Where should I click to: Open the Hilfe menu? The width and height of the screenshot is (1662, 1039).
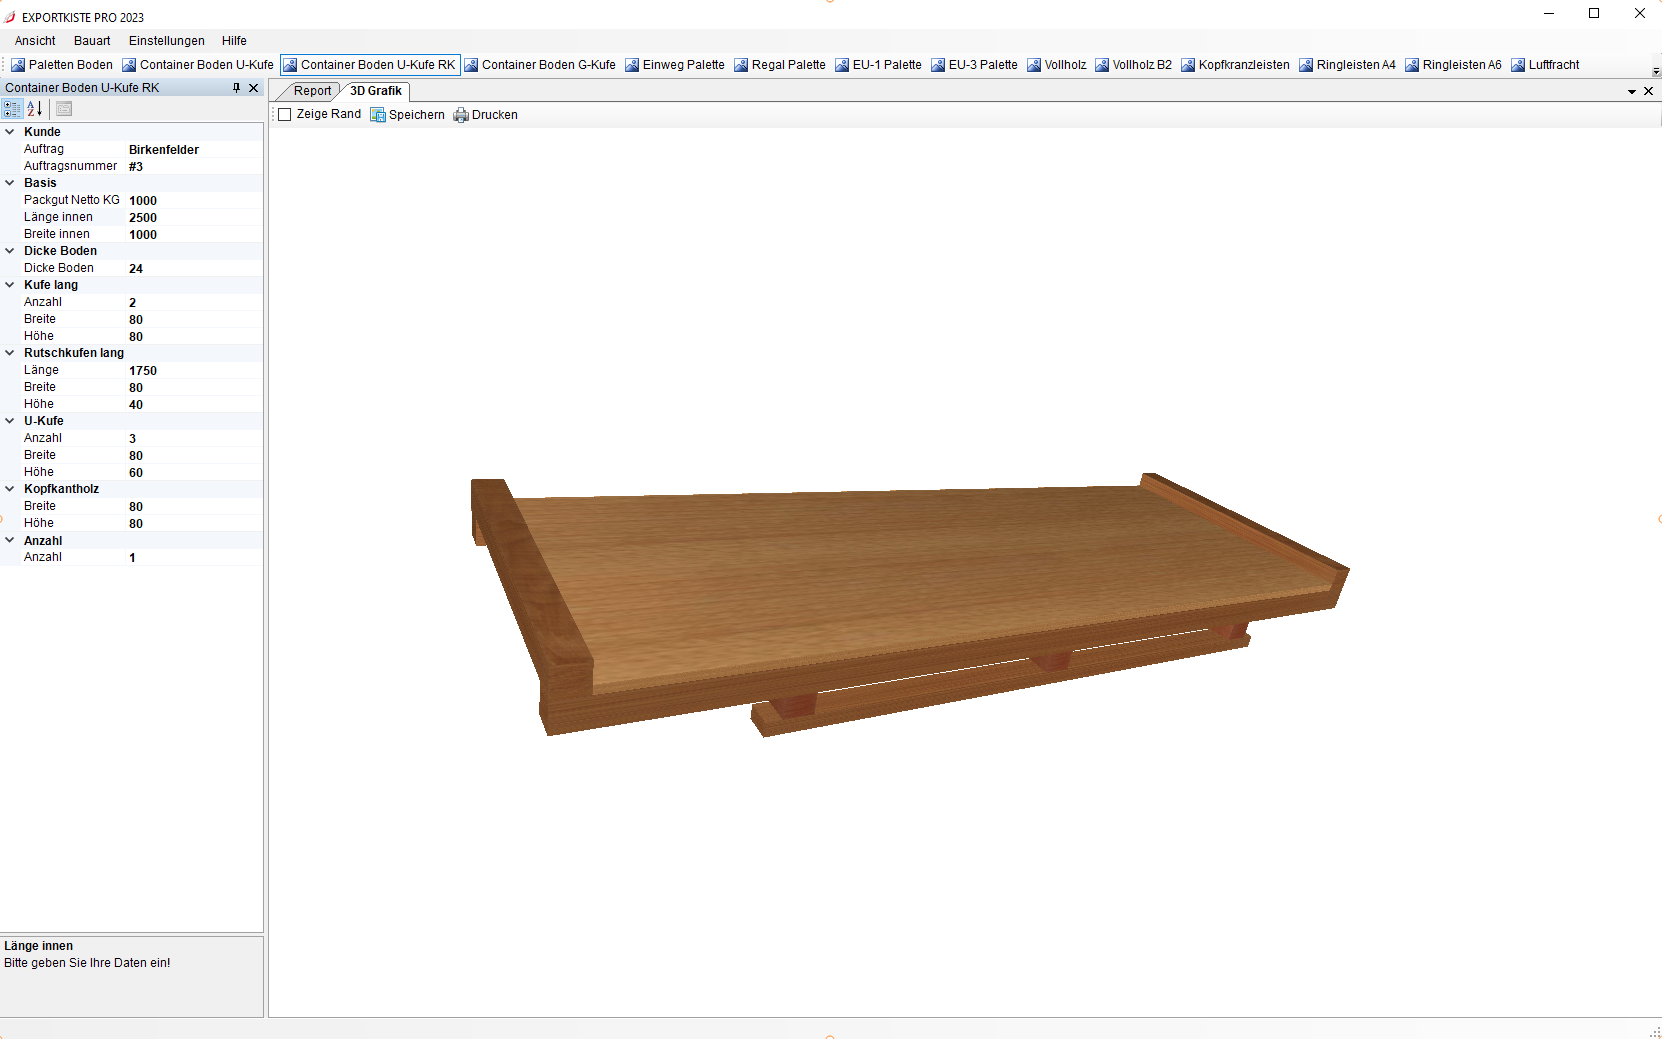[x=234, y=41]
